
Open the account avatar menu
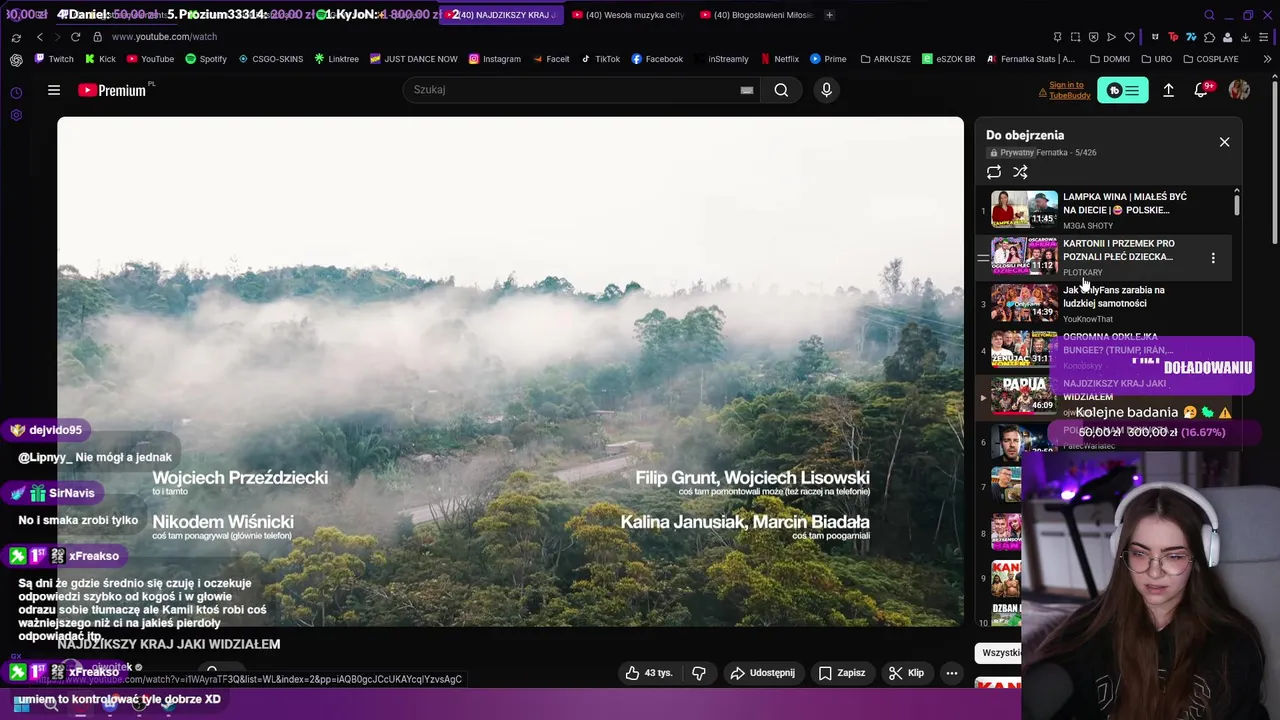pyautogui.click(x=1239, y=90)
